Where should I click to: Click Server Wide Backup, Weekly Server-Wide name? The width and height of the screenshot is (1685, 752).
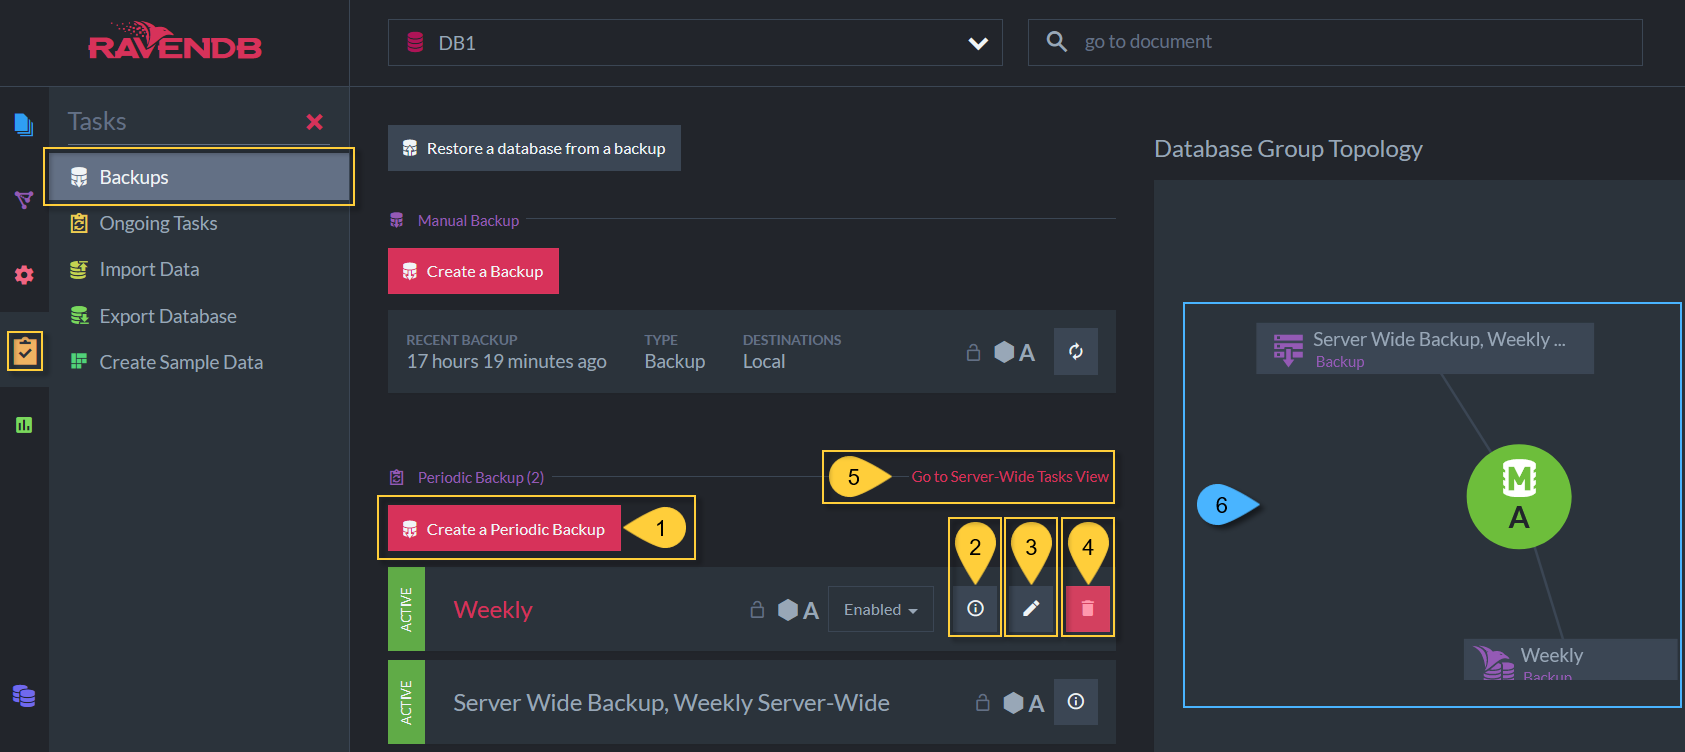click(671, 703)
